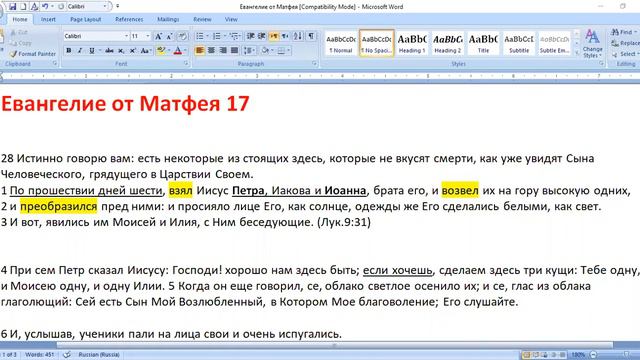Viewport: 640px width, 360px height.
Task: Expand the numbering list dropdown arrow
Action: [x=224, y=36]
